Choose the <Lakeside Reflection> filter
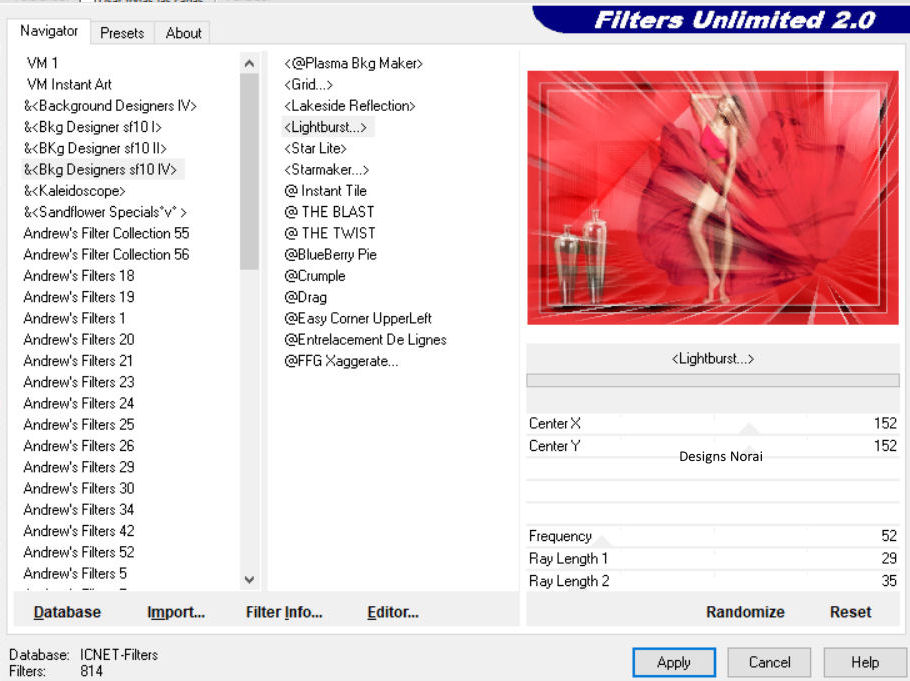 coord(350,106)
